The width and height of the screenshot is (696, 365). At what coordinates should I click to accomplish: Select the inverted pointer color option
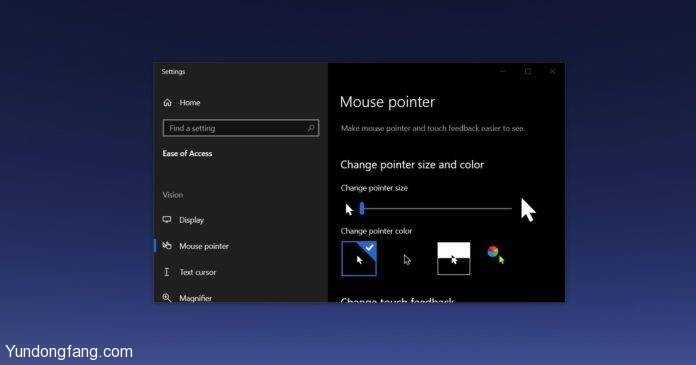pyautogui.click(x=454, y=259)
